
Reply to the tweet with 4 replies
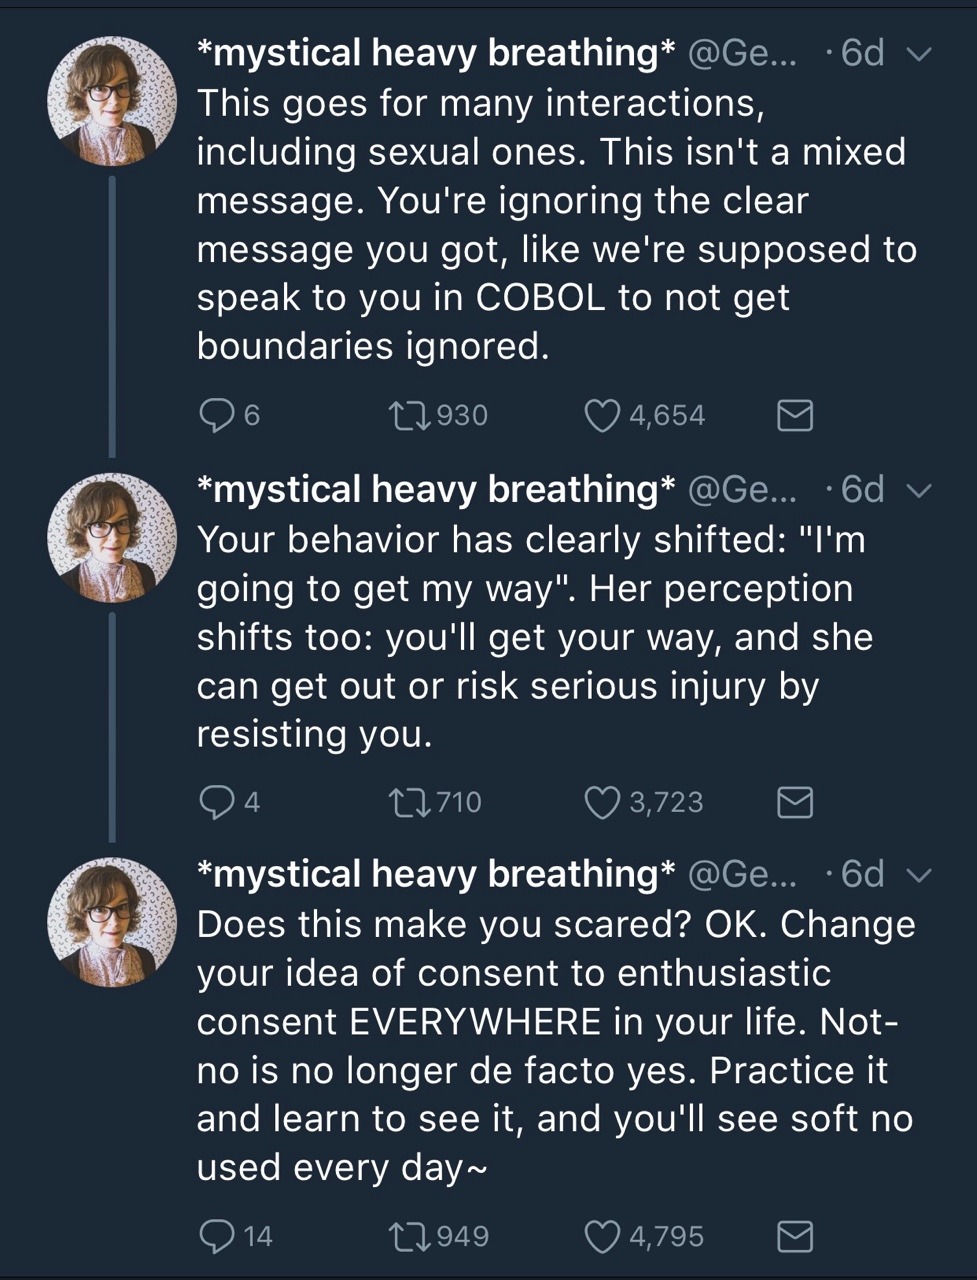[216, 802]
